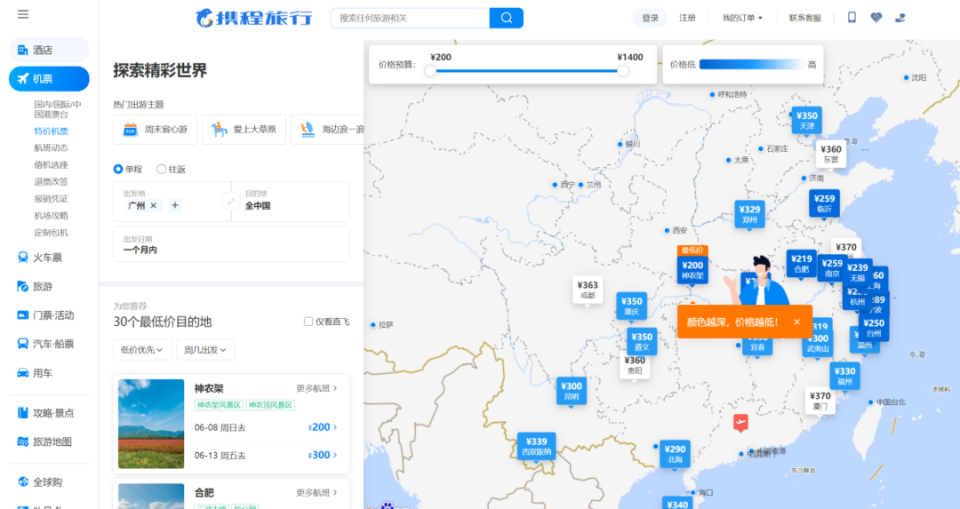This screenshot has width=960, height=509.
Task: Open the 旅游地图 sidebar item
Action: pyautogui.click(x=49, y=442)
